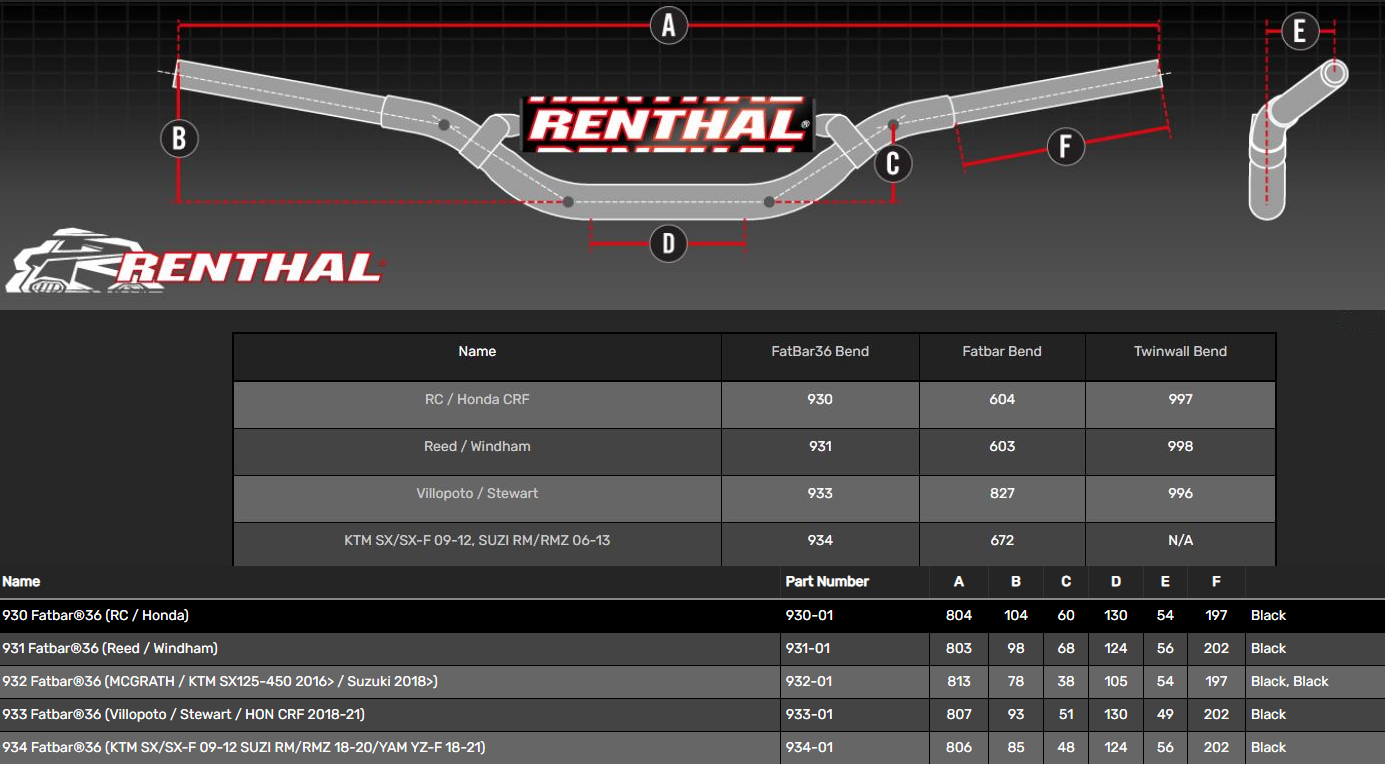Select 933 Fatbar®36 (Villopoto / Stewart) row name
Screen dimensions: 1385x764
[183, 714]
